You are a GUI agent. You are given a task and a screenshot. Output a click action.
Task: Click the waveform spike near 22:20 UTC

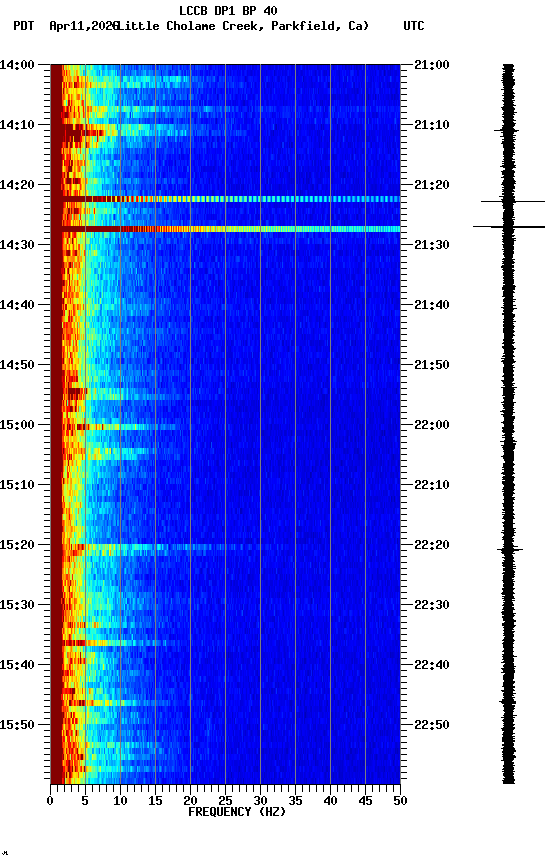coord(510,549)
